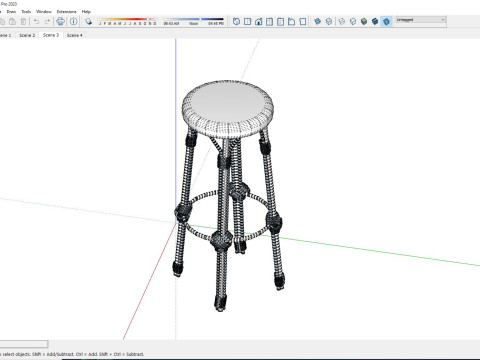Select the Scene 3 tab
This screenshot has height=360, width=480.
point(51,35)
